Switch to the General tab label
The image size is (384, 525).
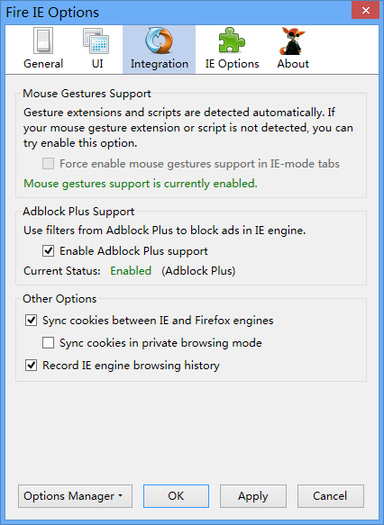click(x=43, y=64)
